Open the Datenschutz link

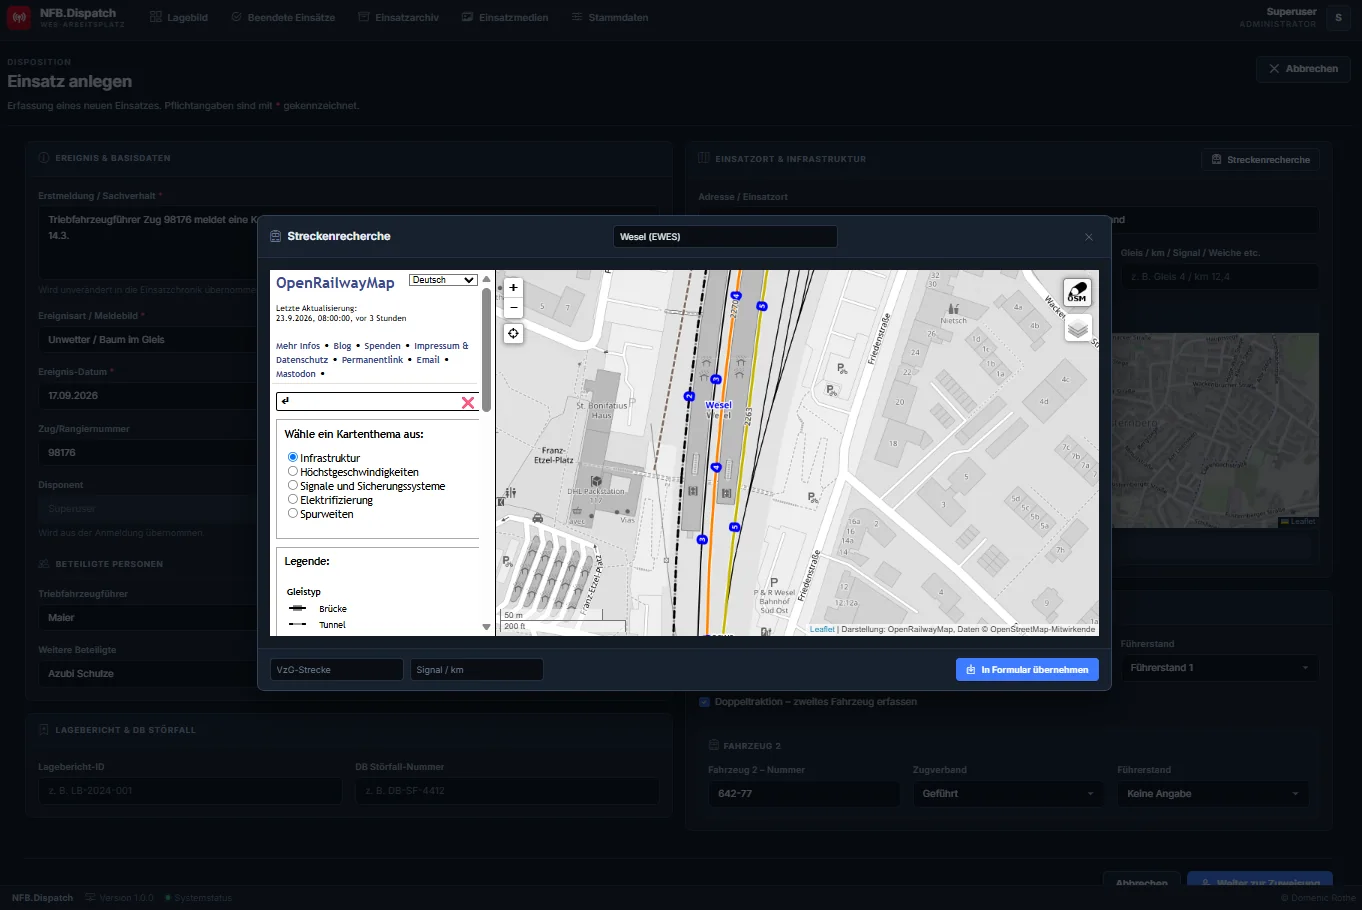[x=302, y=360]
